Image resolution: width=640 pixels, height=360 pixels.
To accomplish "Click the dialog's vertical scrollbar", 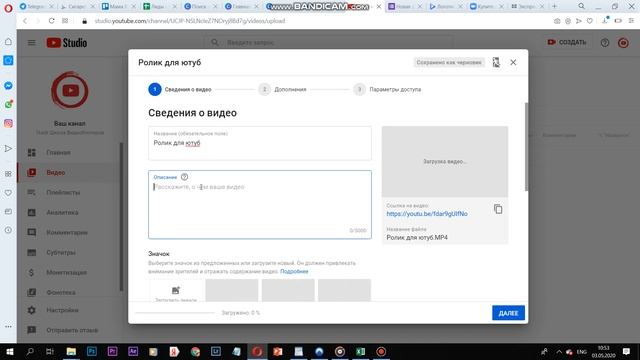I will click(x=526, y=147).
